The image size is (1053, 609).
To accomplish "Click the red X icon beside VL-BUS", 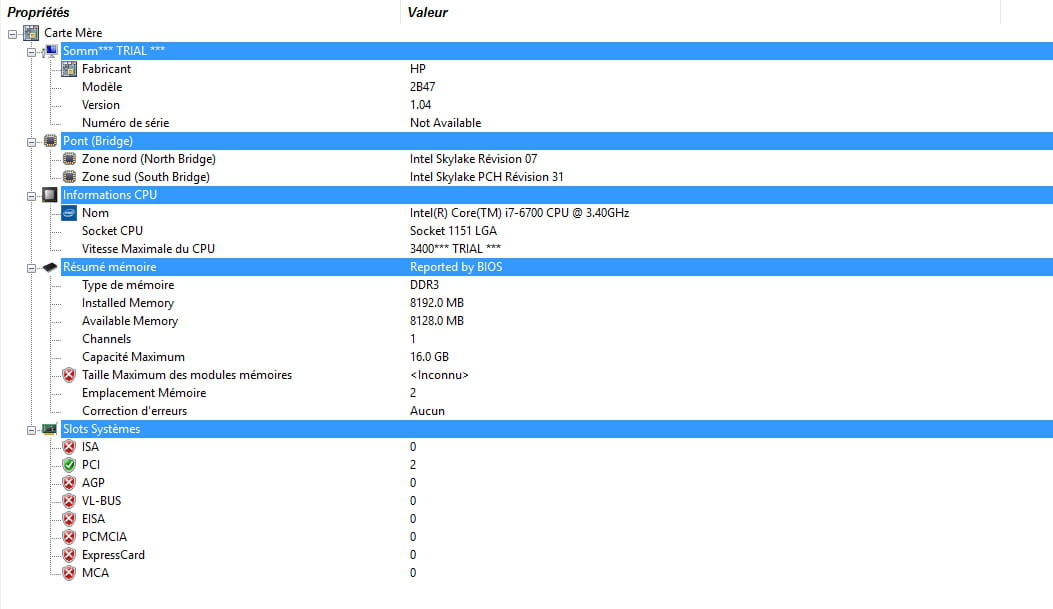I will 68,501.
